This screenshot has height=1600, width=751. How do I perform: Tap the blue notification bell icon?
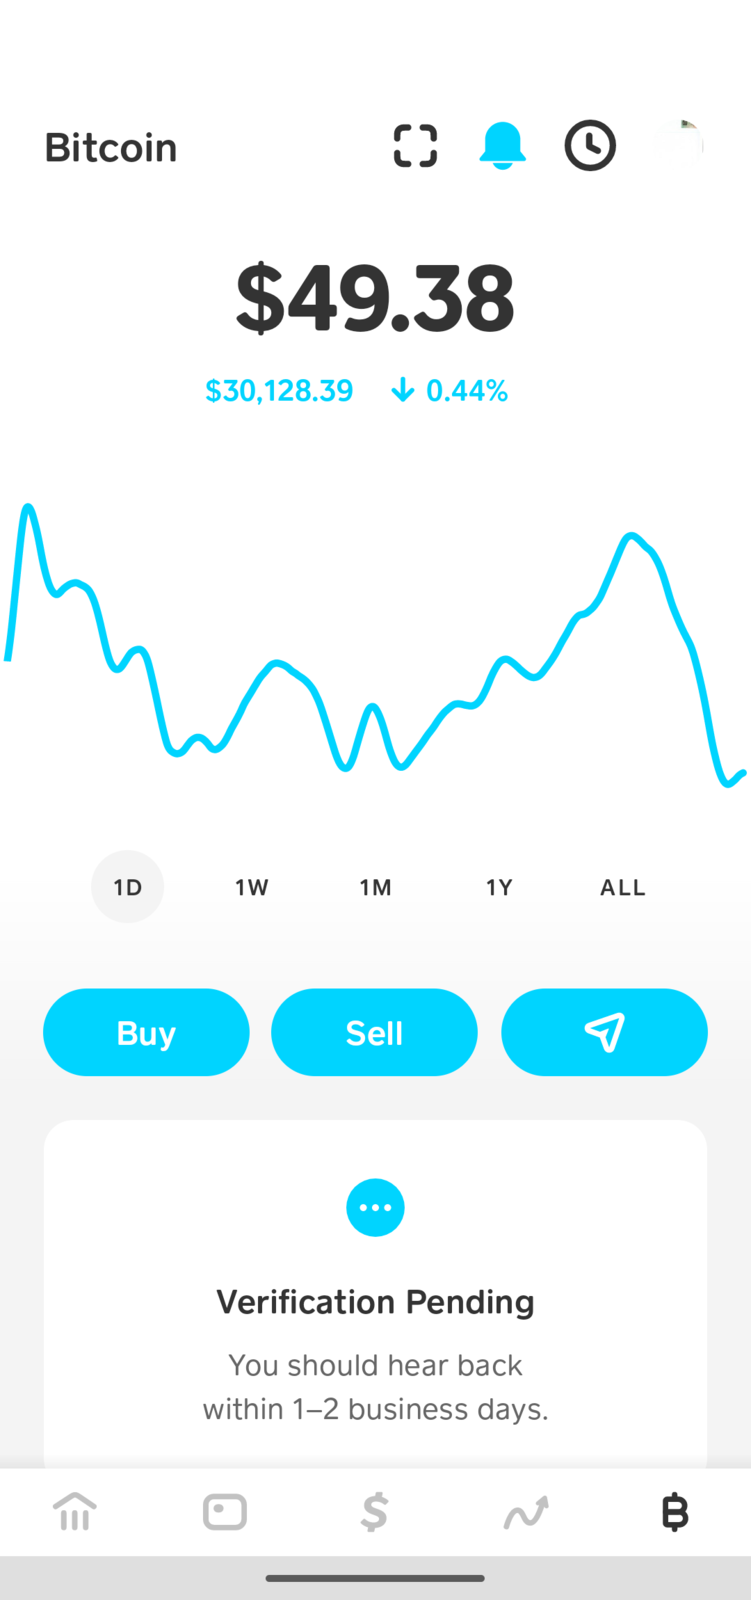[x=502, y=146]
